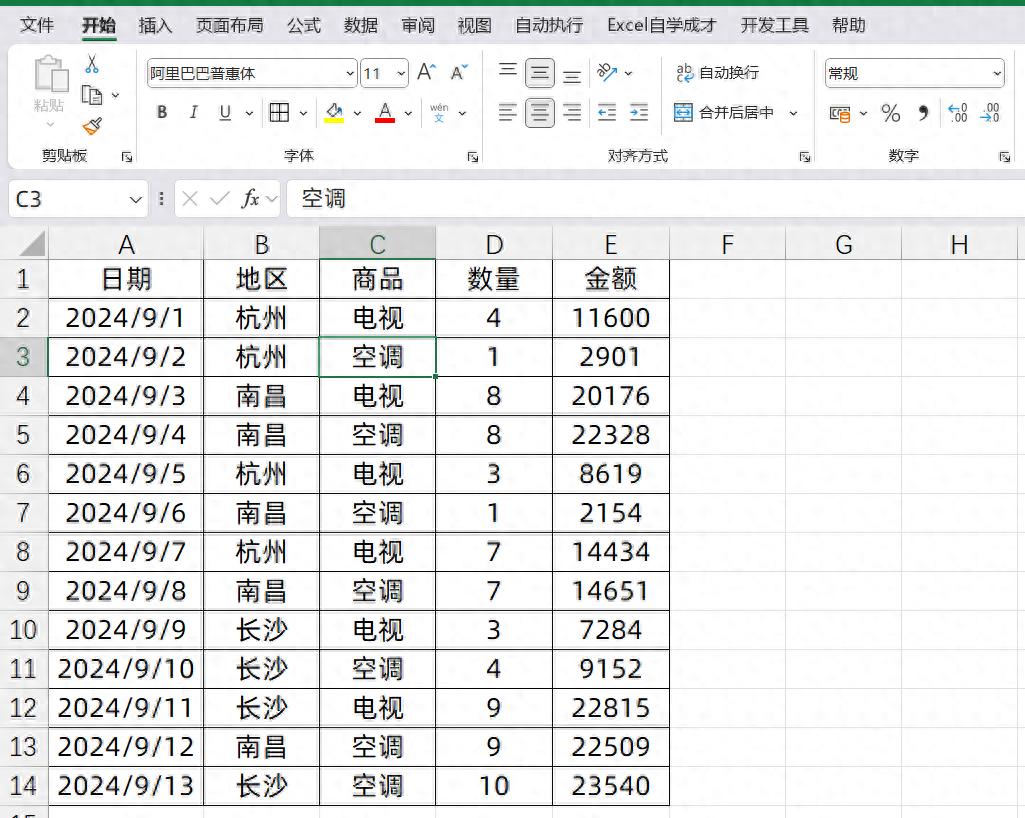Switch to the 开发工具 tab

coord(775,26)
